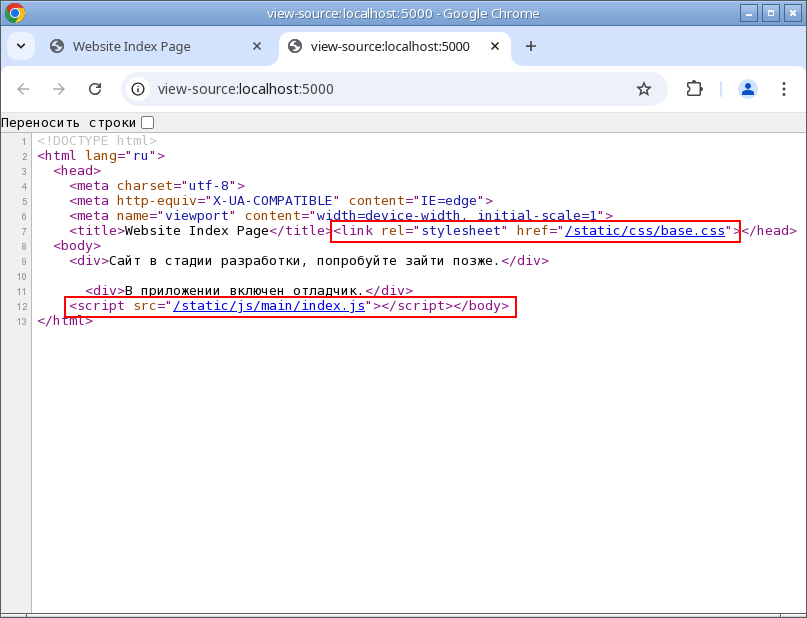Click the closing </html> tag

[x=65, y=321]
